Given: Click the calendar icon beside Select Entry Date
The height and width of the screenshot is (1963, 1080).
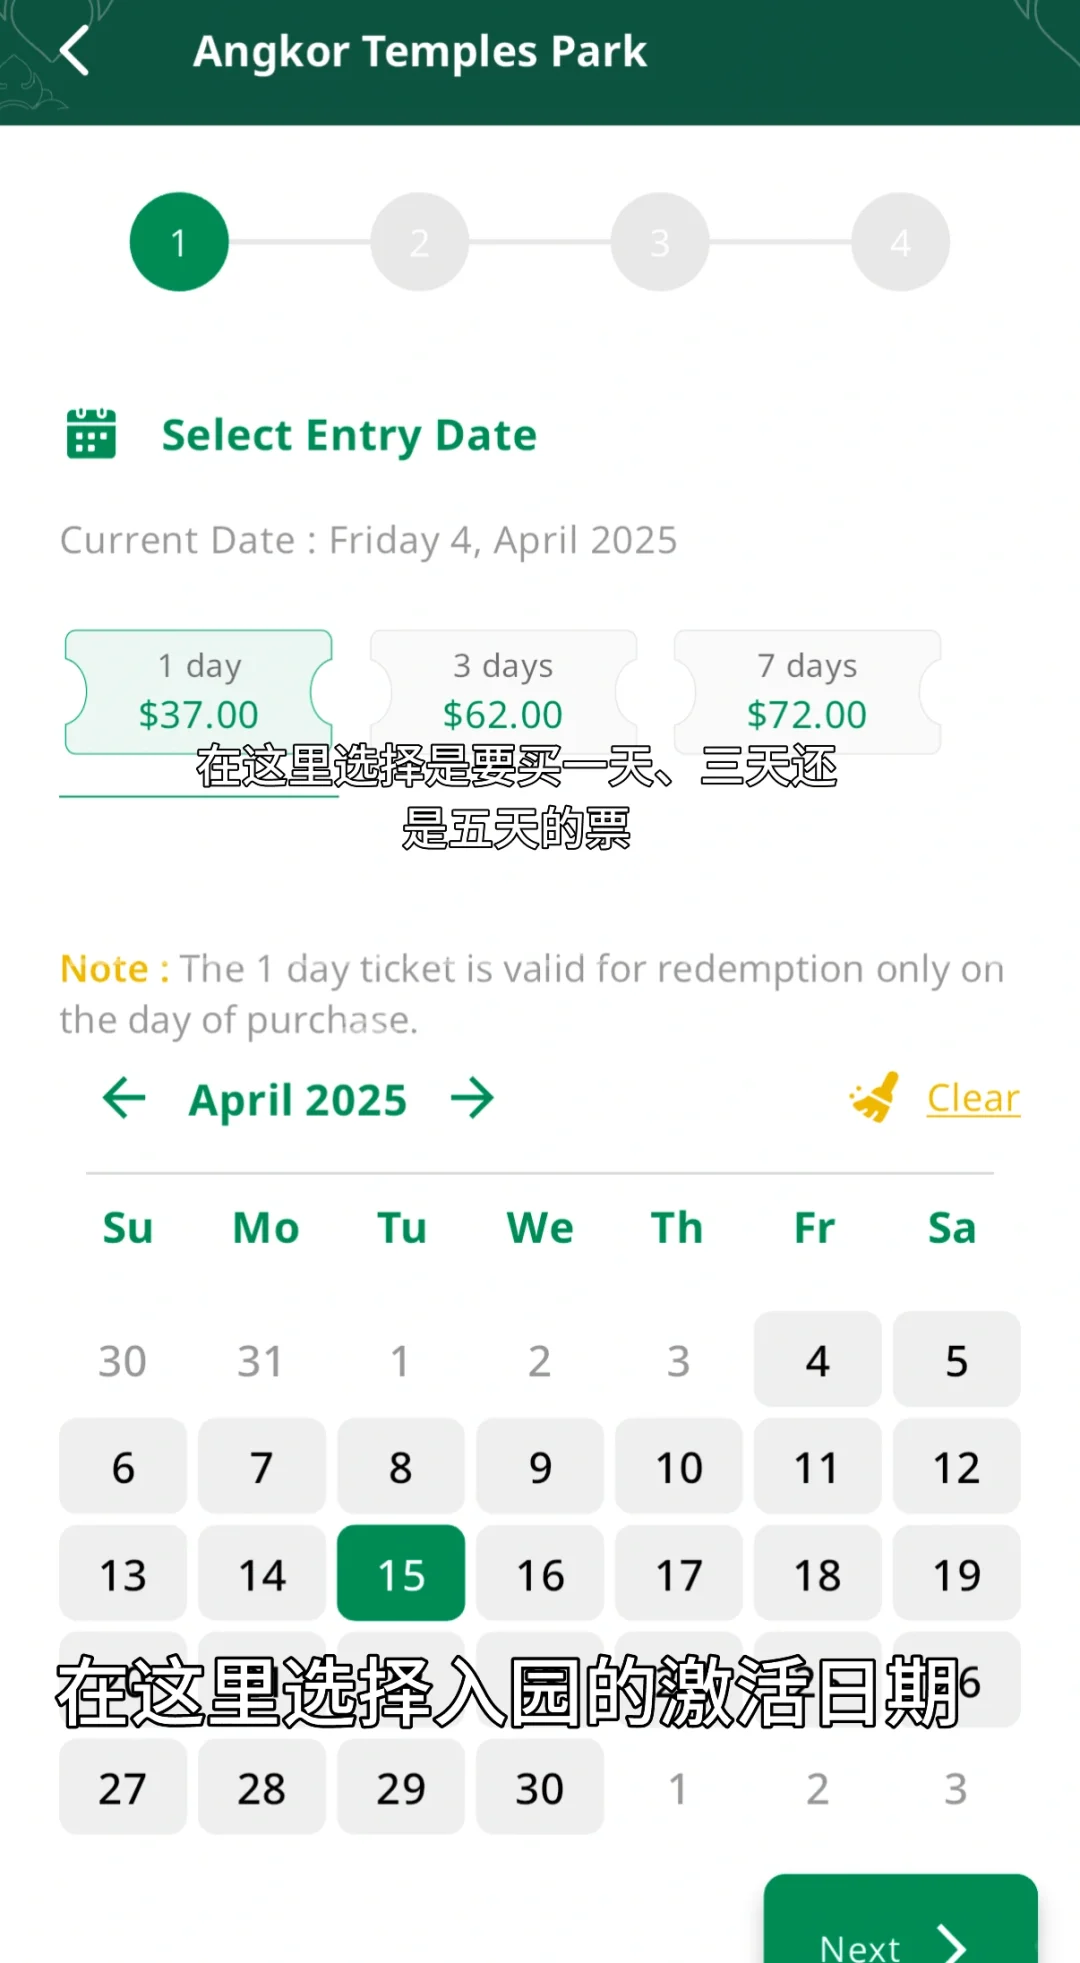Looking at the screenshot, I should tap(91, 434).
